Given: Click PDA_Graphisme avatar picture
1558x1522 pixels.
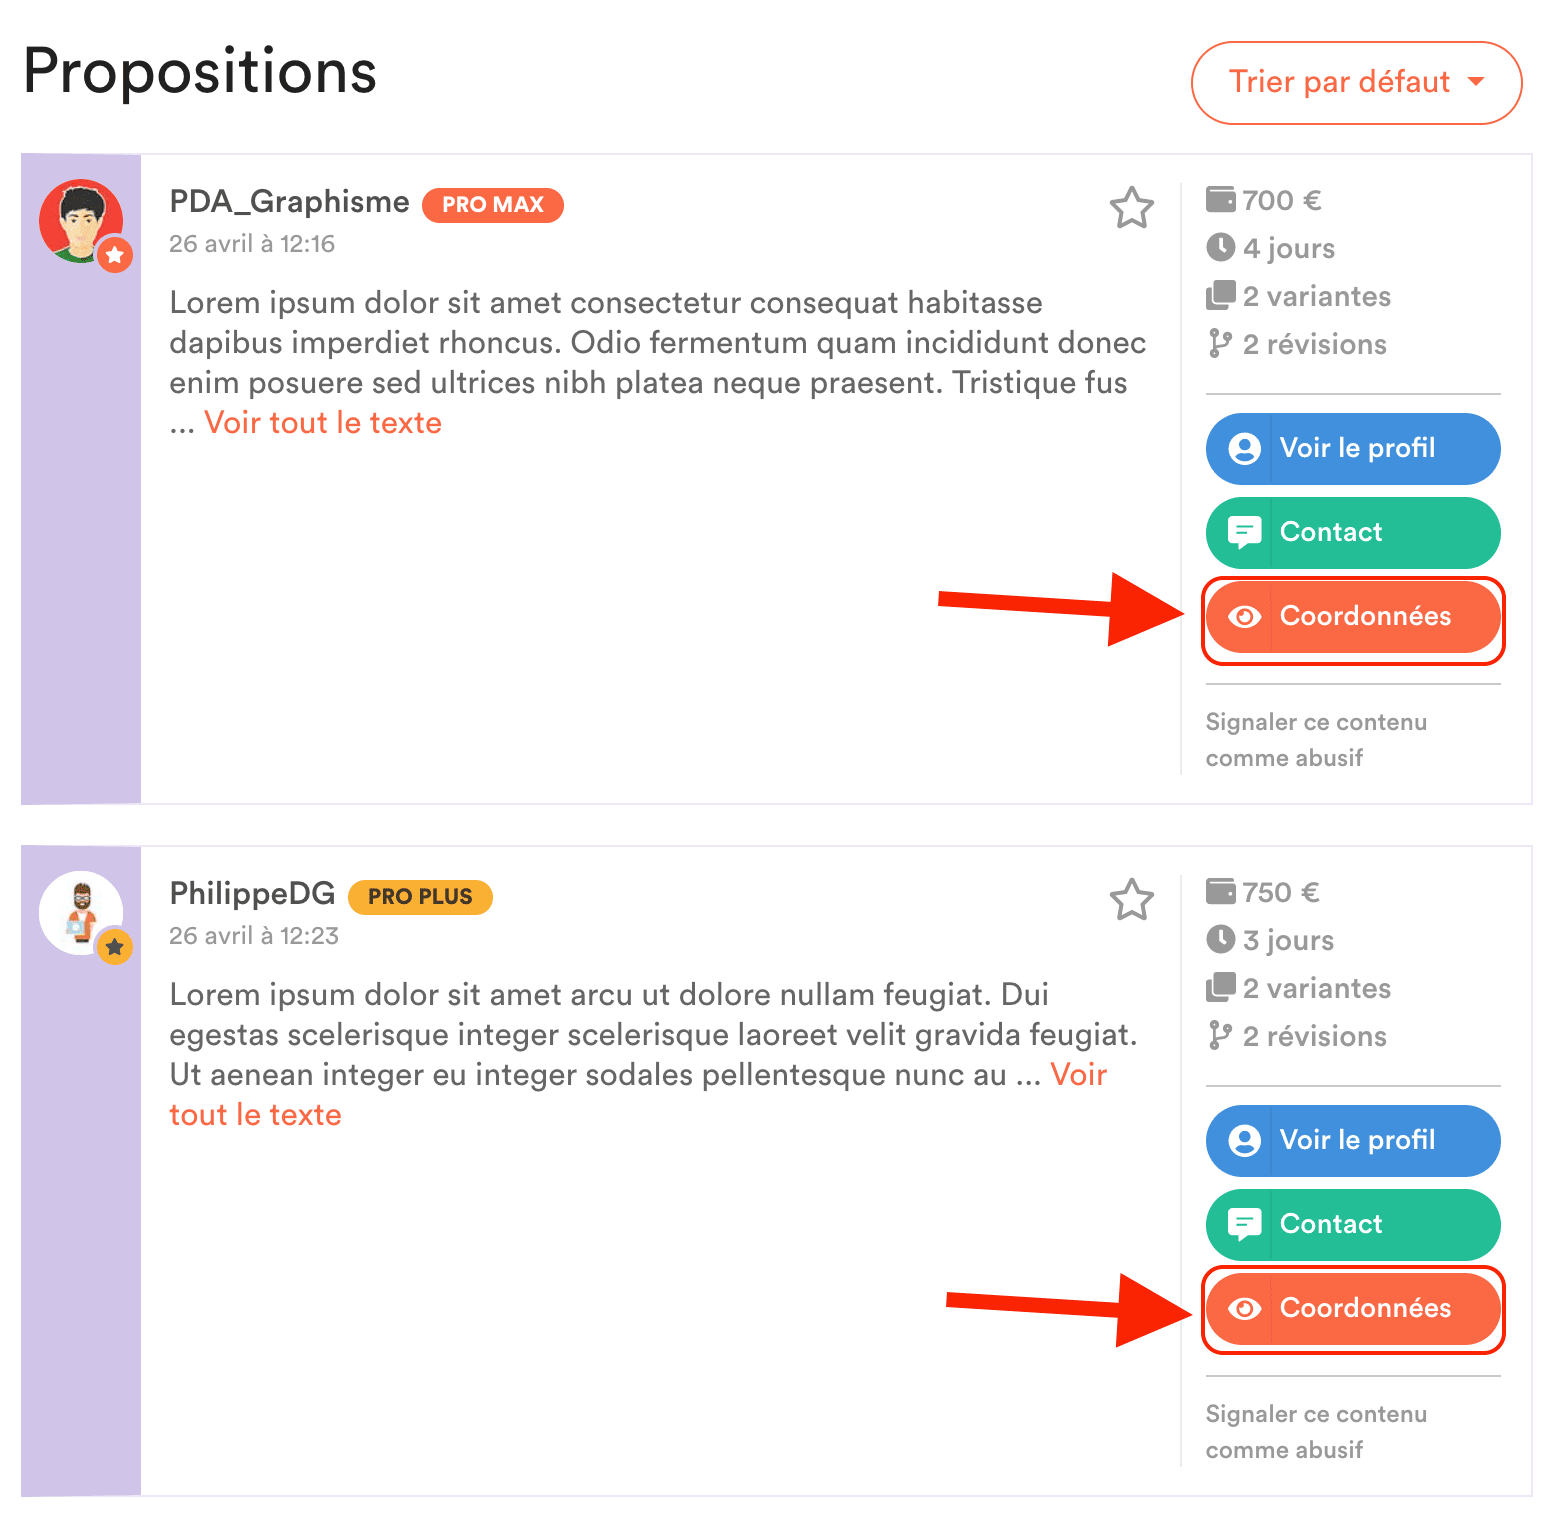Looking at the screenshot, I should pyautogui.click(x=82, y=222).
